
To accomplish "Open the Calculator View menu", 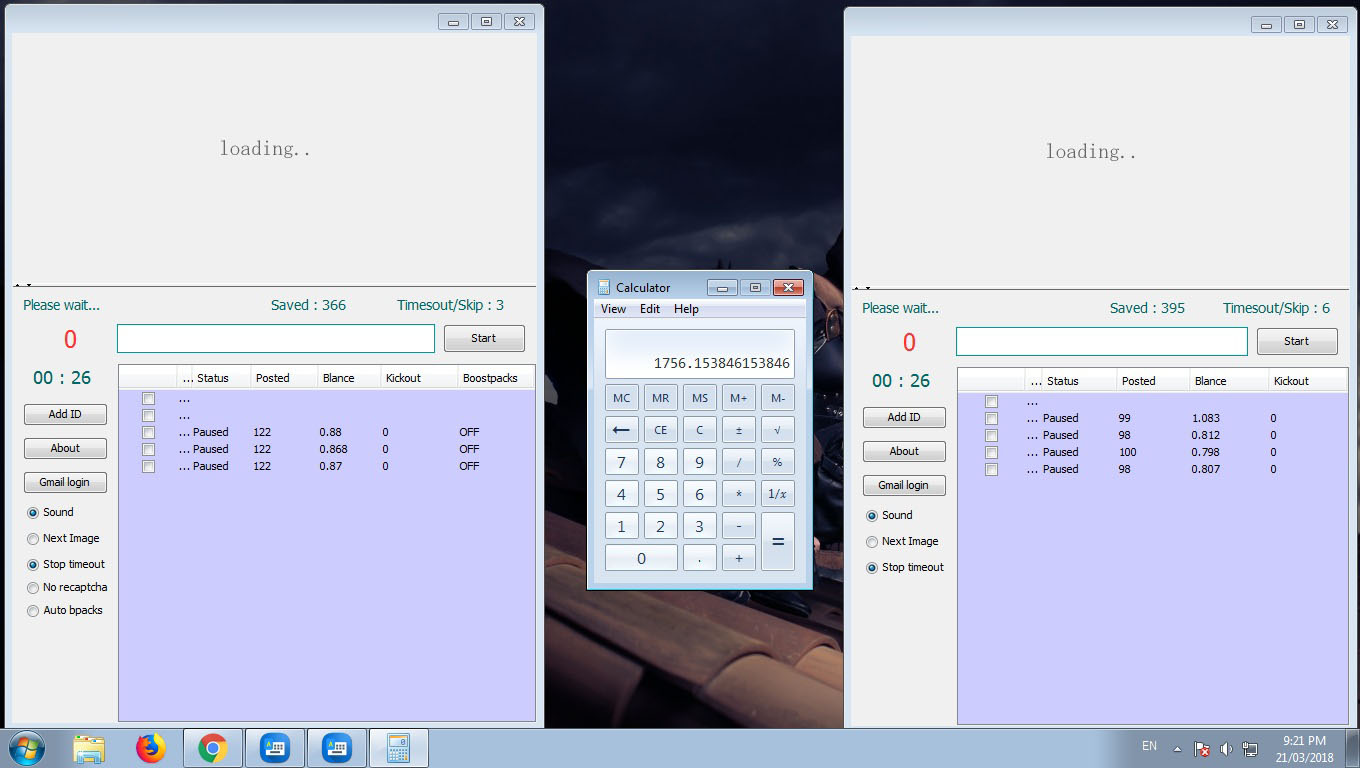I will click(x=613, y=309).
